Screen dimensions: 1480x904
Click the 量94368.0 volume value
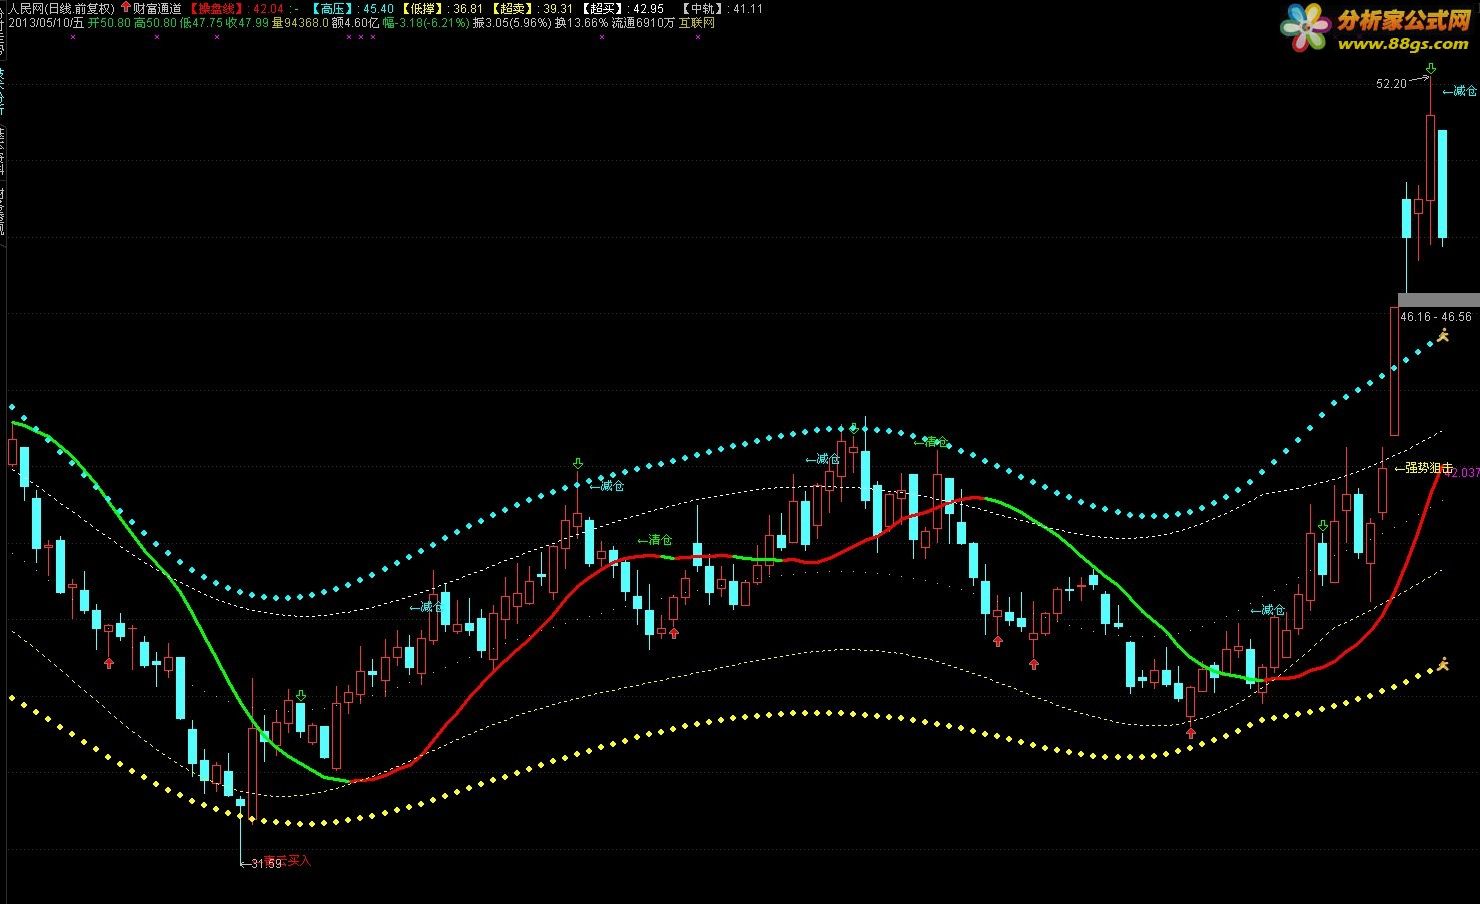(x=300, y=23)
